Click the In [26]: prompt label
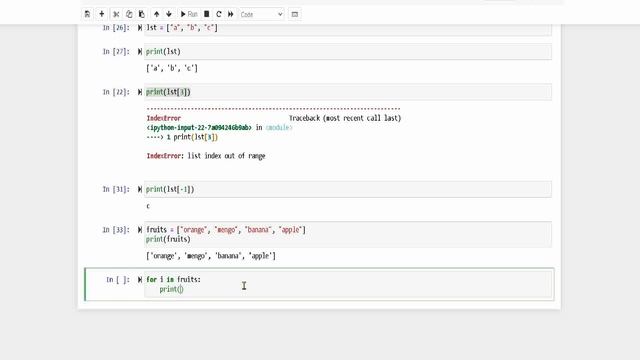640x360 pixels. [116, 28]
